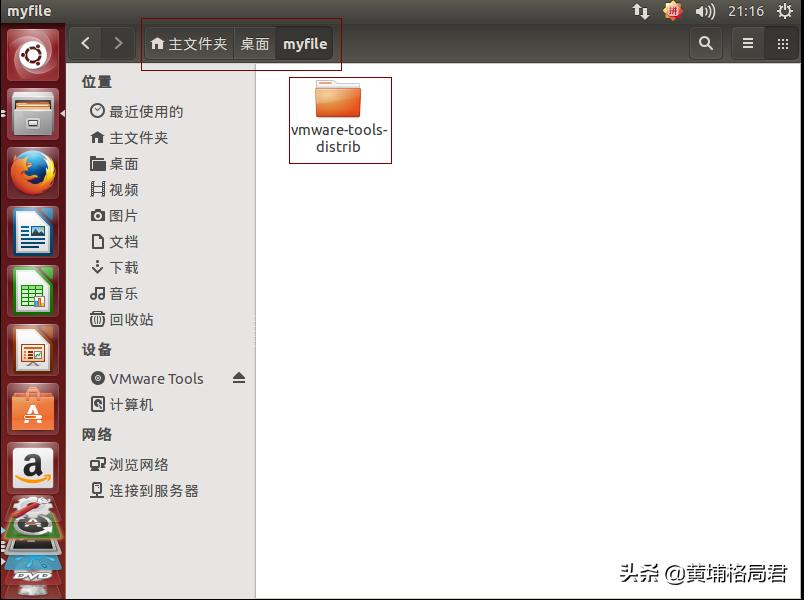
Task: Switch to 桌面 in the path bar
Action: pos(254,43)
